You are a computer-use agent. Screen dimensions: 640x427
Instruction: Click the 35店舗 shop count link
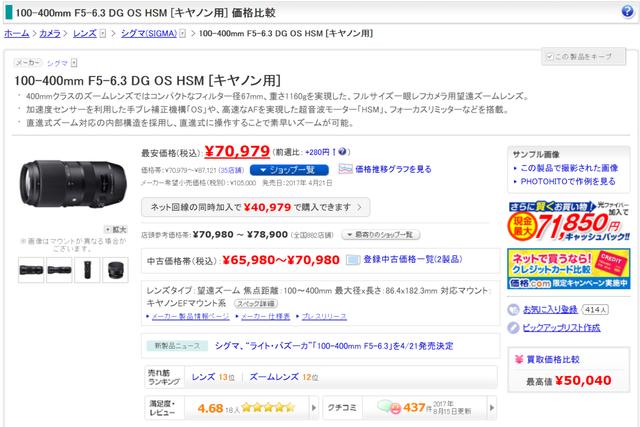pos(231,170)
